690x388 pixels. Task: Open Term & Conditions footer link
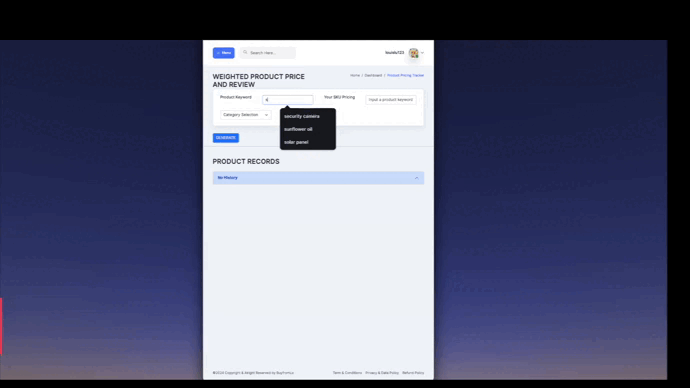tap(347, 373)
